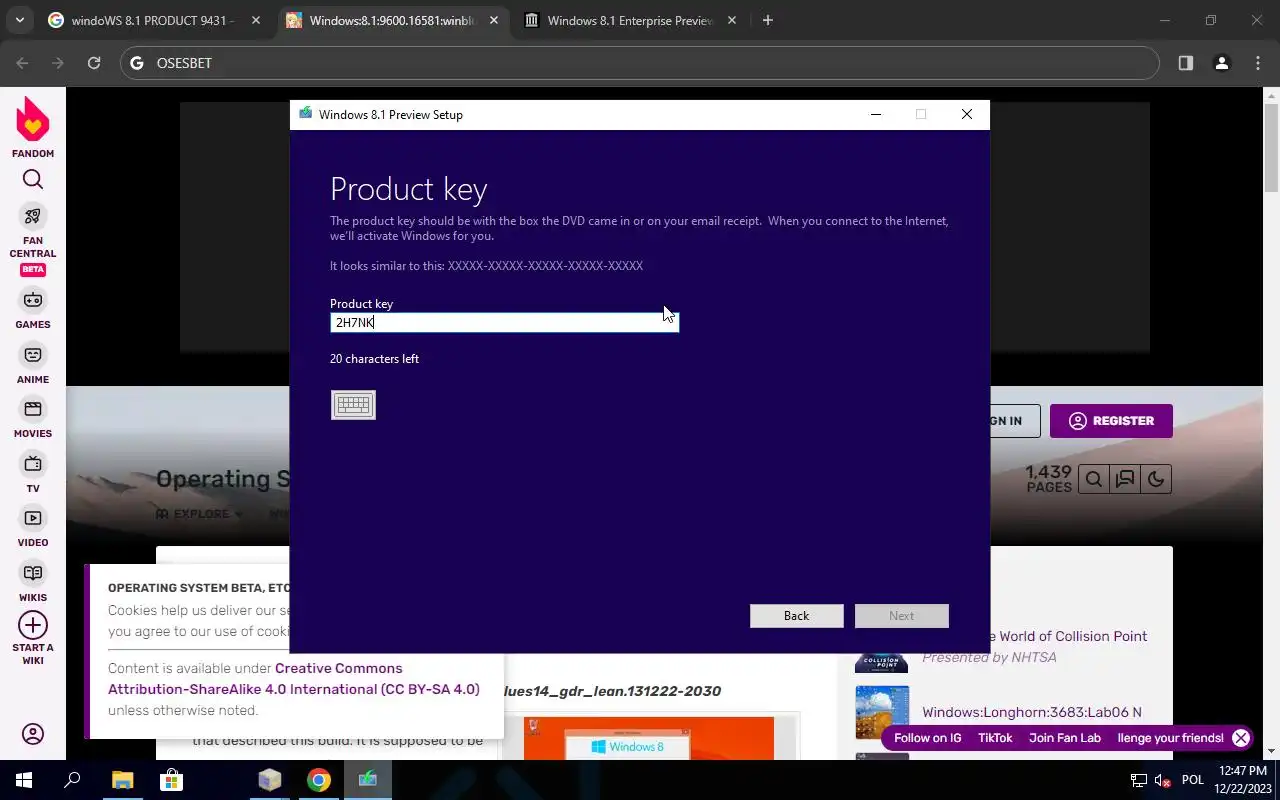
Task: Open wiki discussions icon
Action: pos(1125,479)
